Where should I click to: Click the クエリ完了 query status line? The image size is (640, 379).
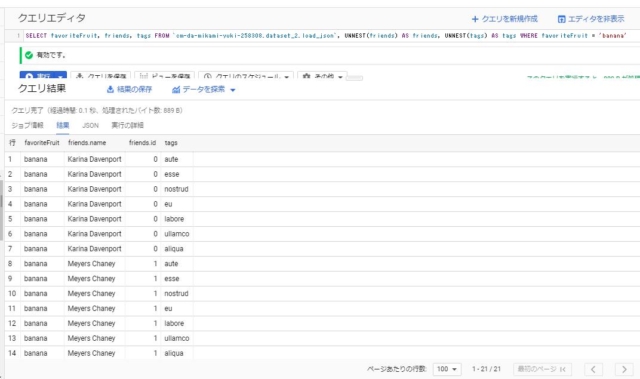coord(97,110)
